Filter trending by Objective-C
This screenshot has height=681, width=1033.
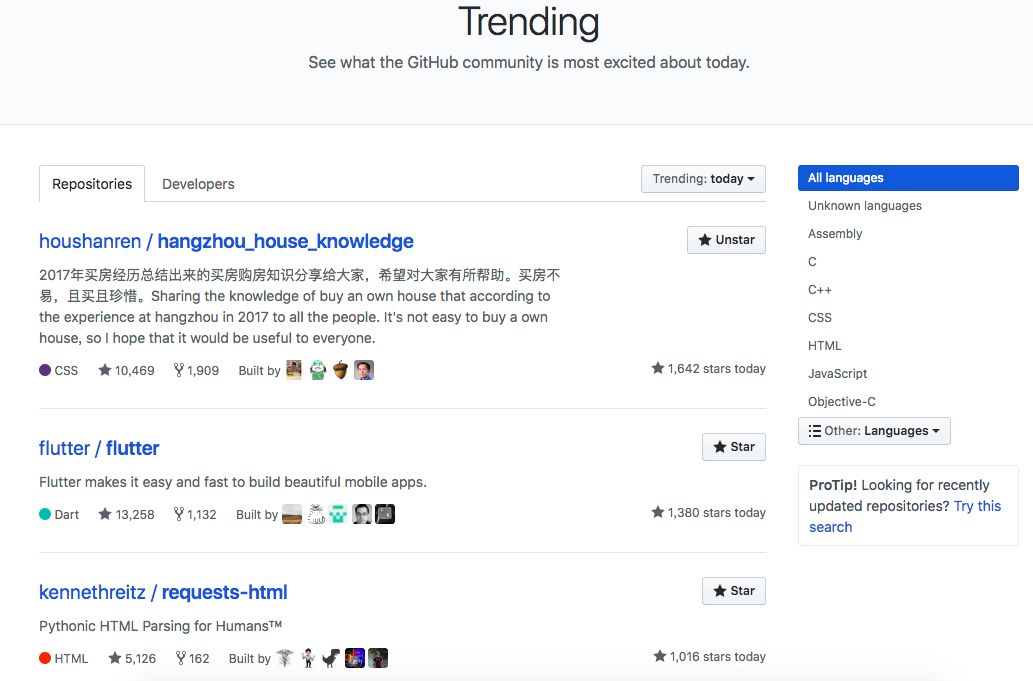pyautogui.click(x=841, y=402)
